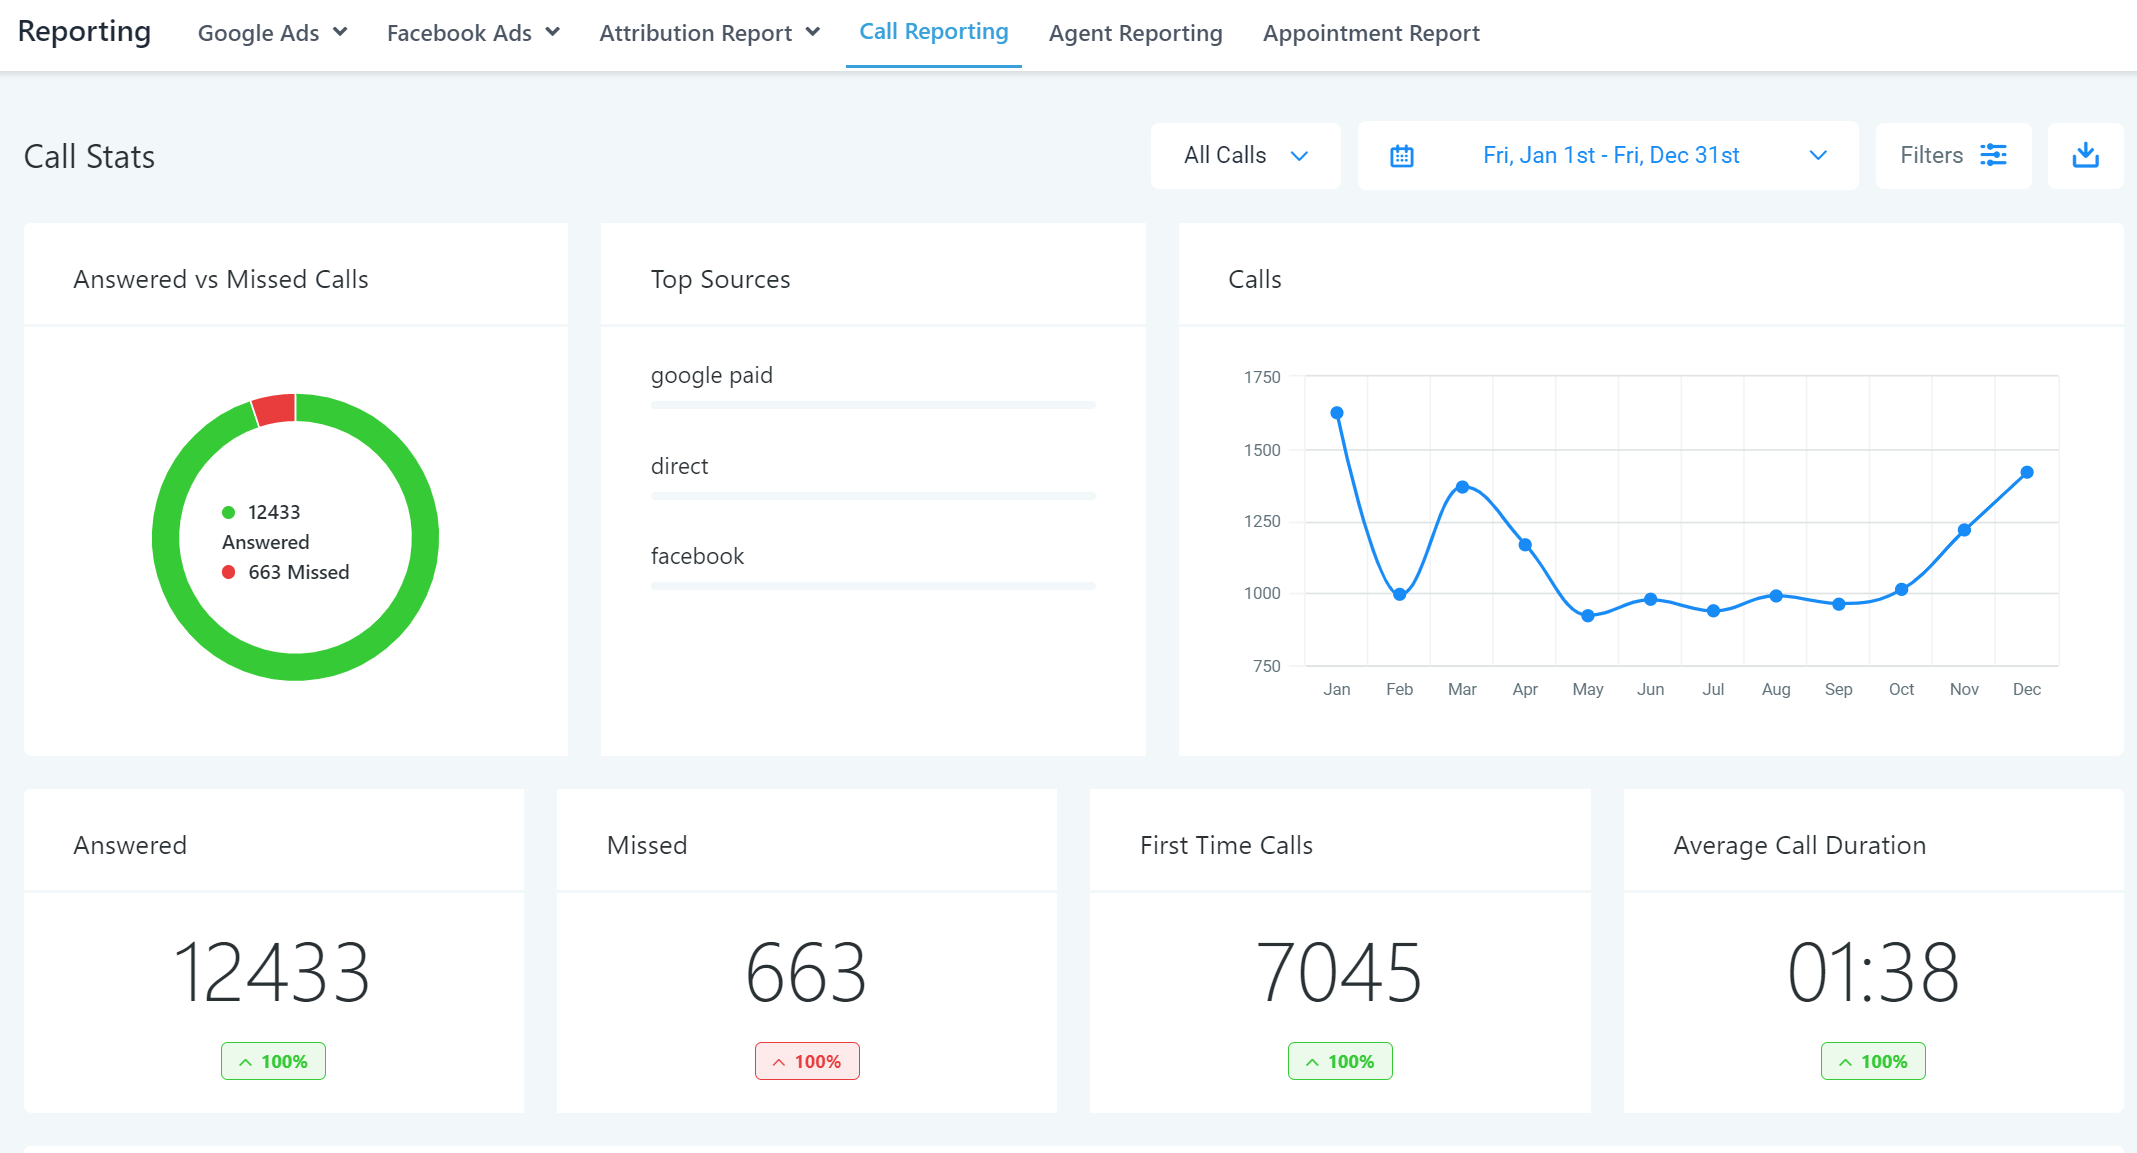
Task: Open the Filters panel
Action: [1952, 155]
